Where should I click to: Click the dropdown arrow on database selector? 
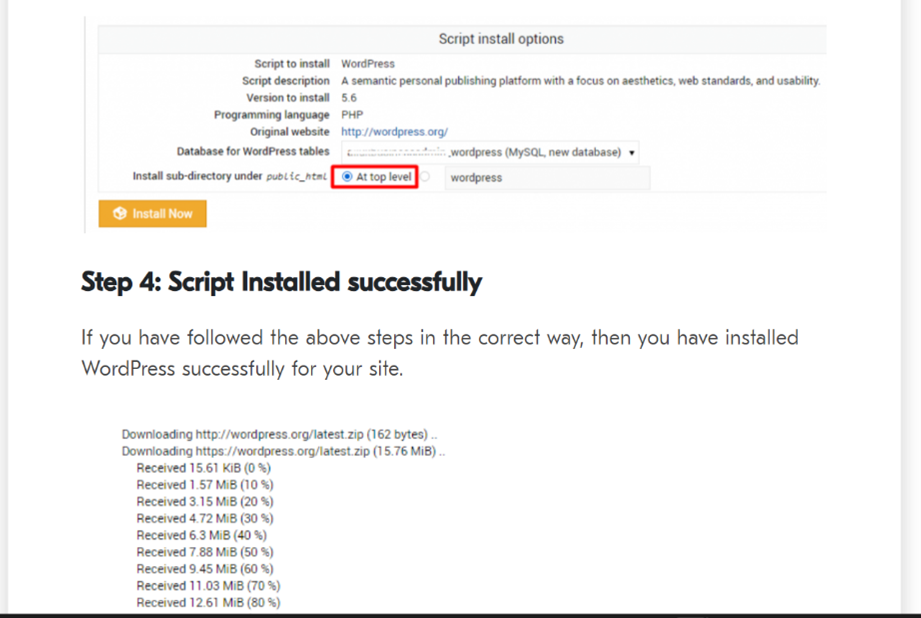(x=631, y=153)
